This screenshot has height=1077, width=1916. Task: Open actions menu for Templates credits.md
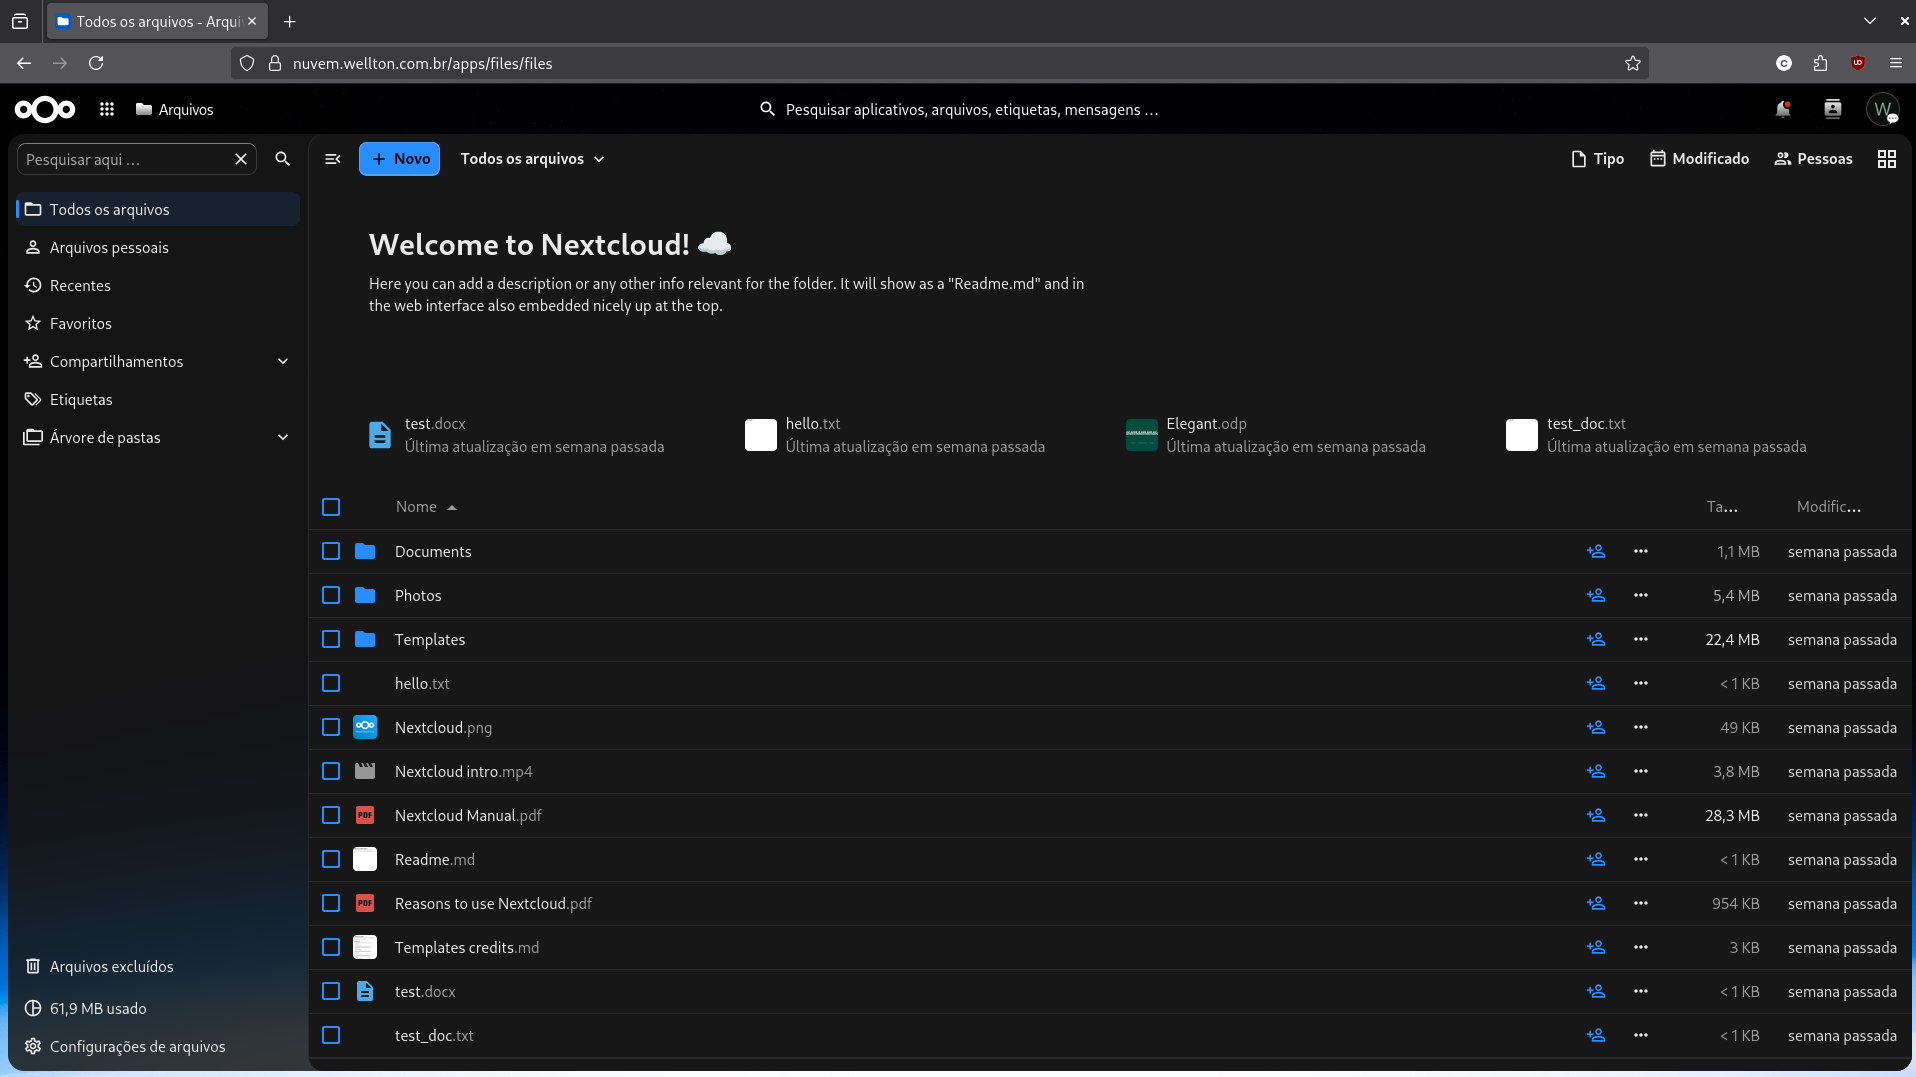pyautogui.click(x=1641, y=947)
